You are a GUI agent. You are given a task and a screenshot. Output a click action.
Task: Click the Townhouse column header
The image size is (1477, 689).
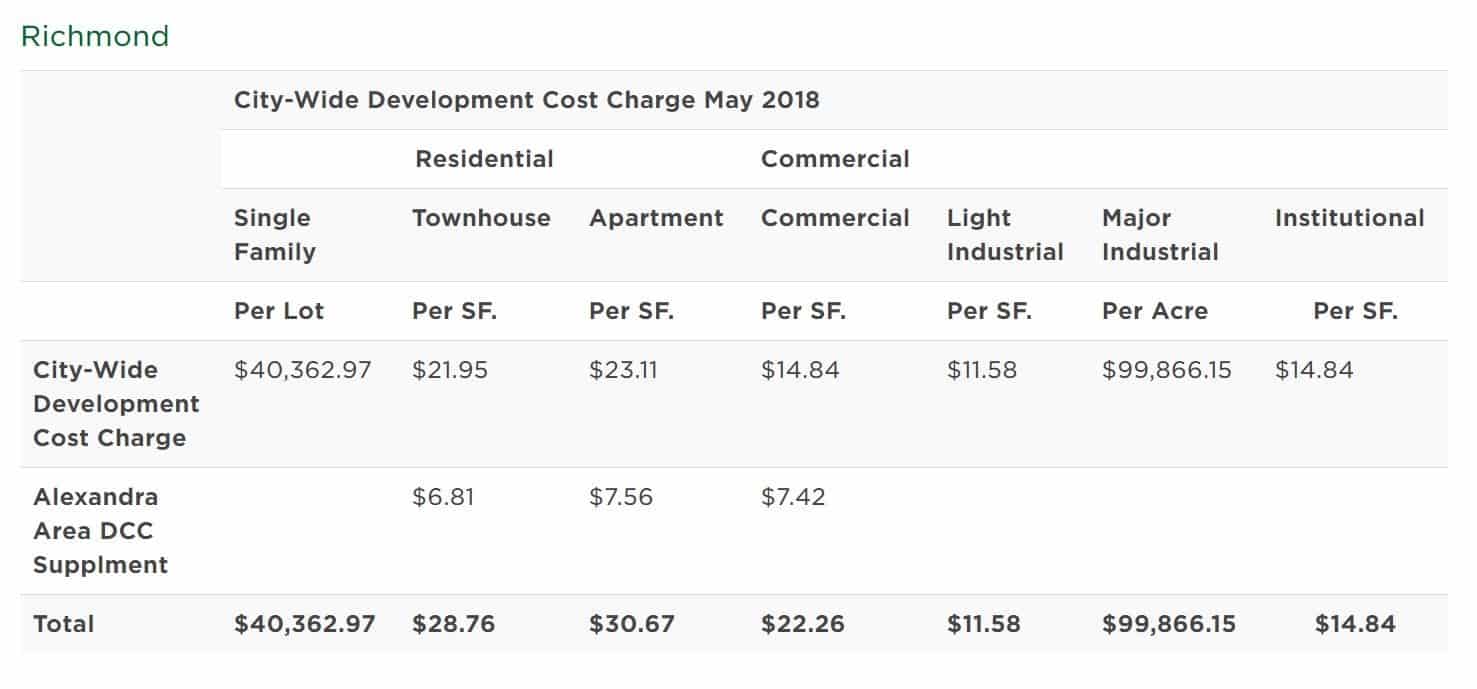[x=481, y=218]
